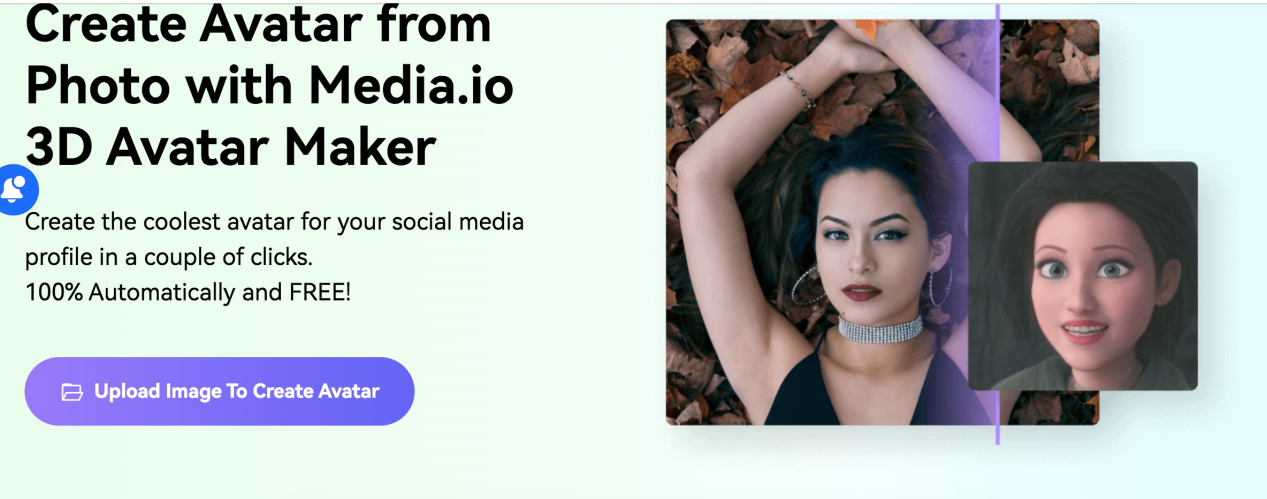Viewport: 1267px width, 499px height.
Task: Select the original woman photo in leaves
Action: click(x=831, y=222)
